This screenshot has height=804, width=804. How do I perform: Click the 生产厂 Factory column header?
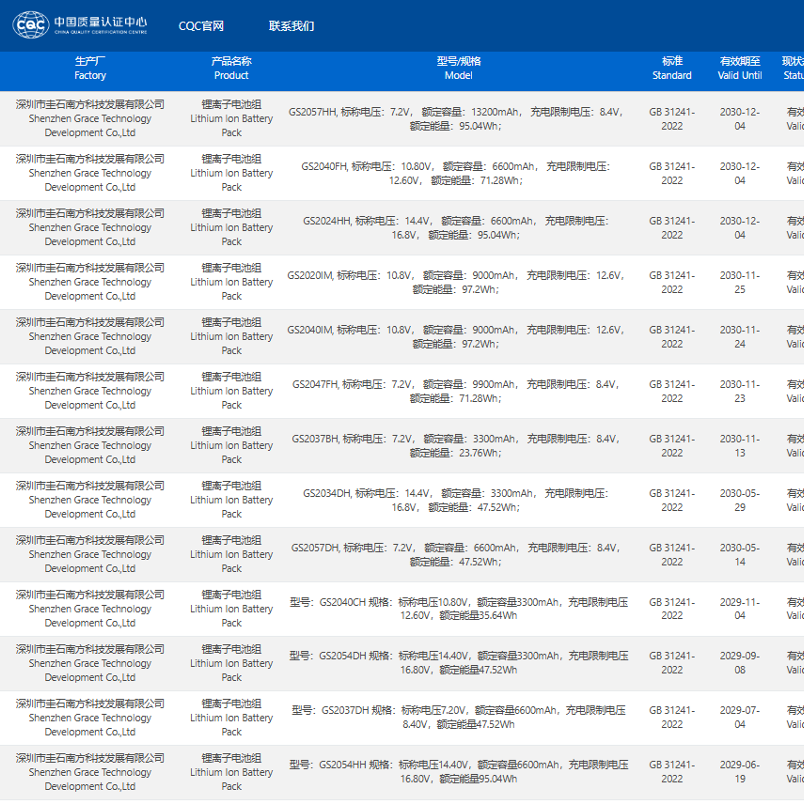click(90, 68)
